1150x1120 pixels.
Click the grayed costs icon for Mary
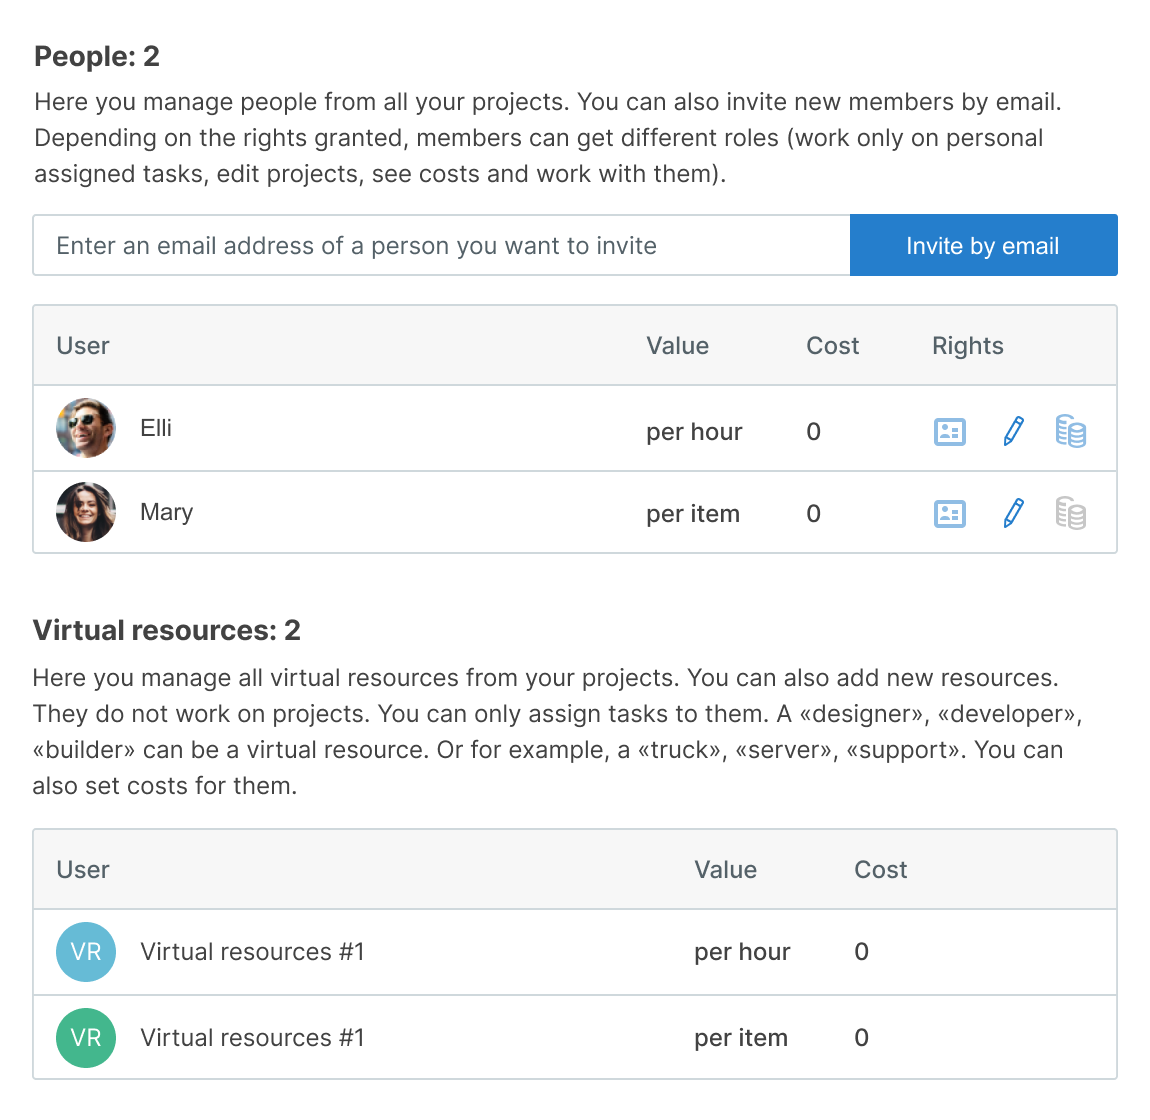[x=1070, y=513]
